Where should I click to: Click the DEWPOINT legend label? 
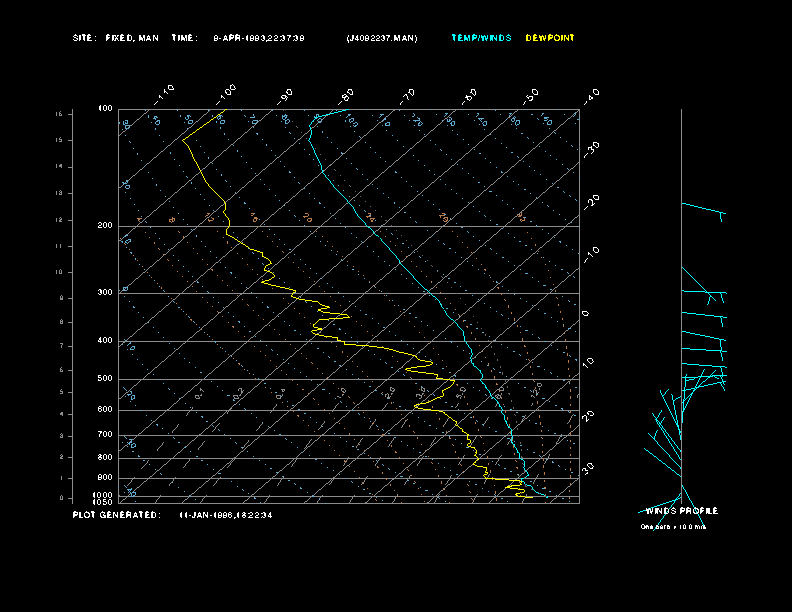coord(550,38)
